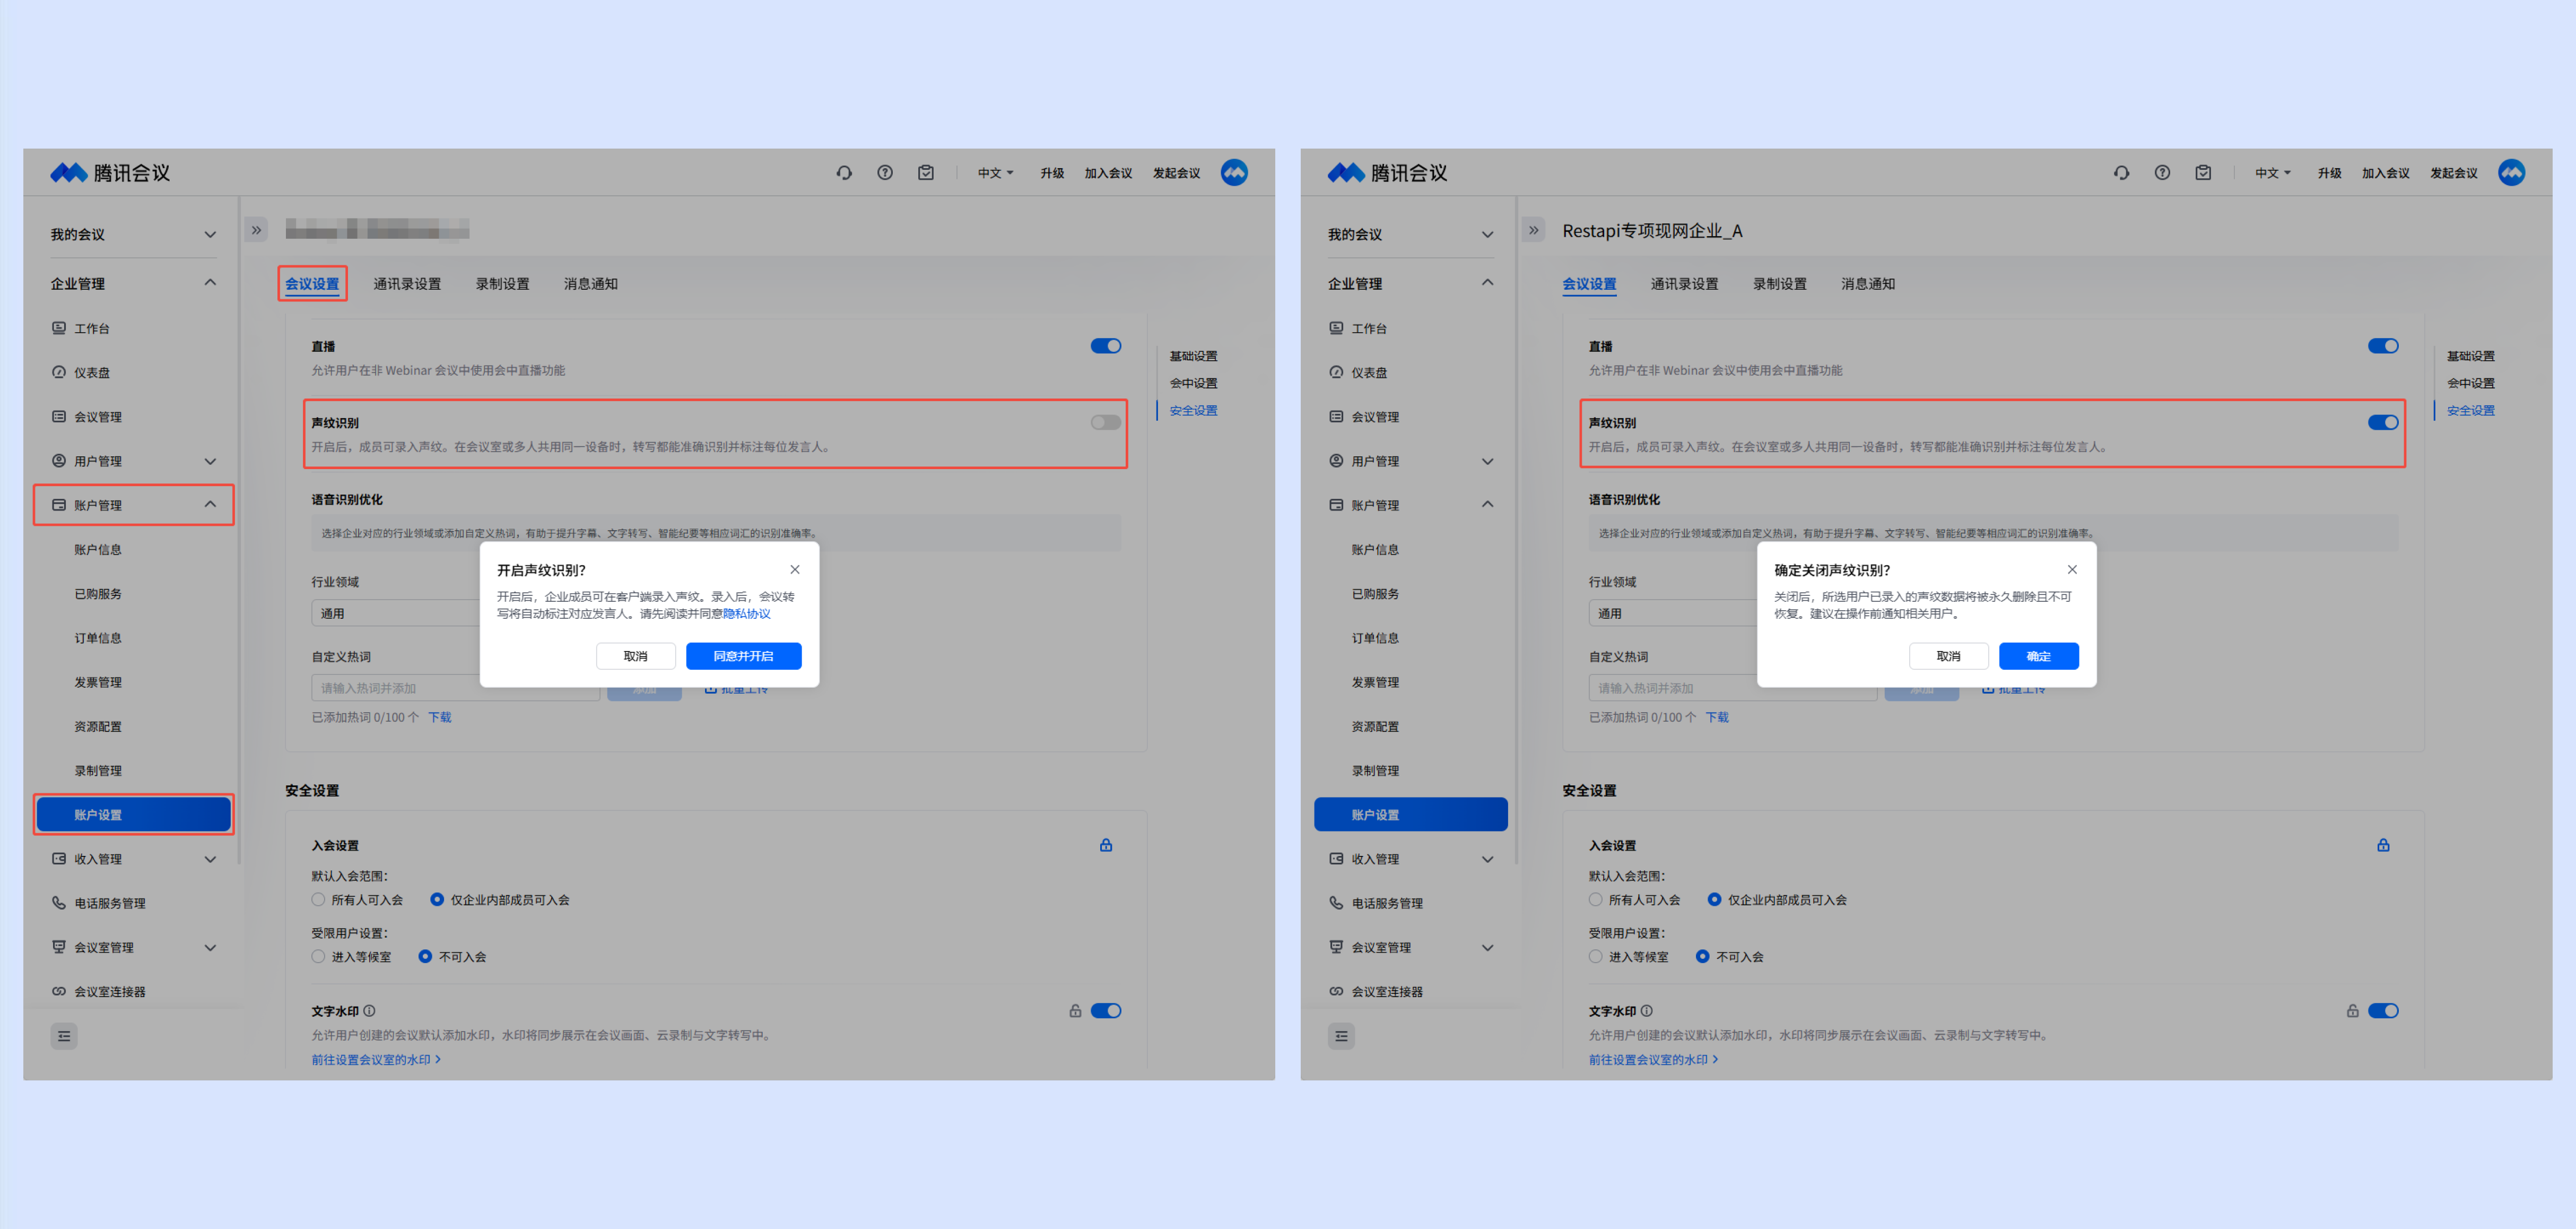
Task: Select 不可入会 radio in right window
Action: coord(1702,957)
